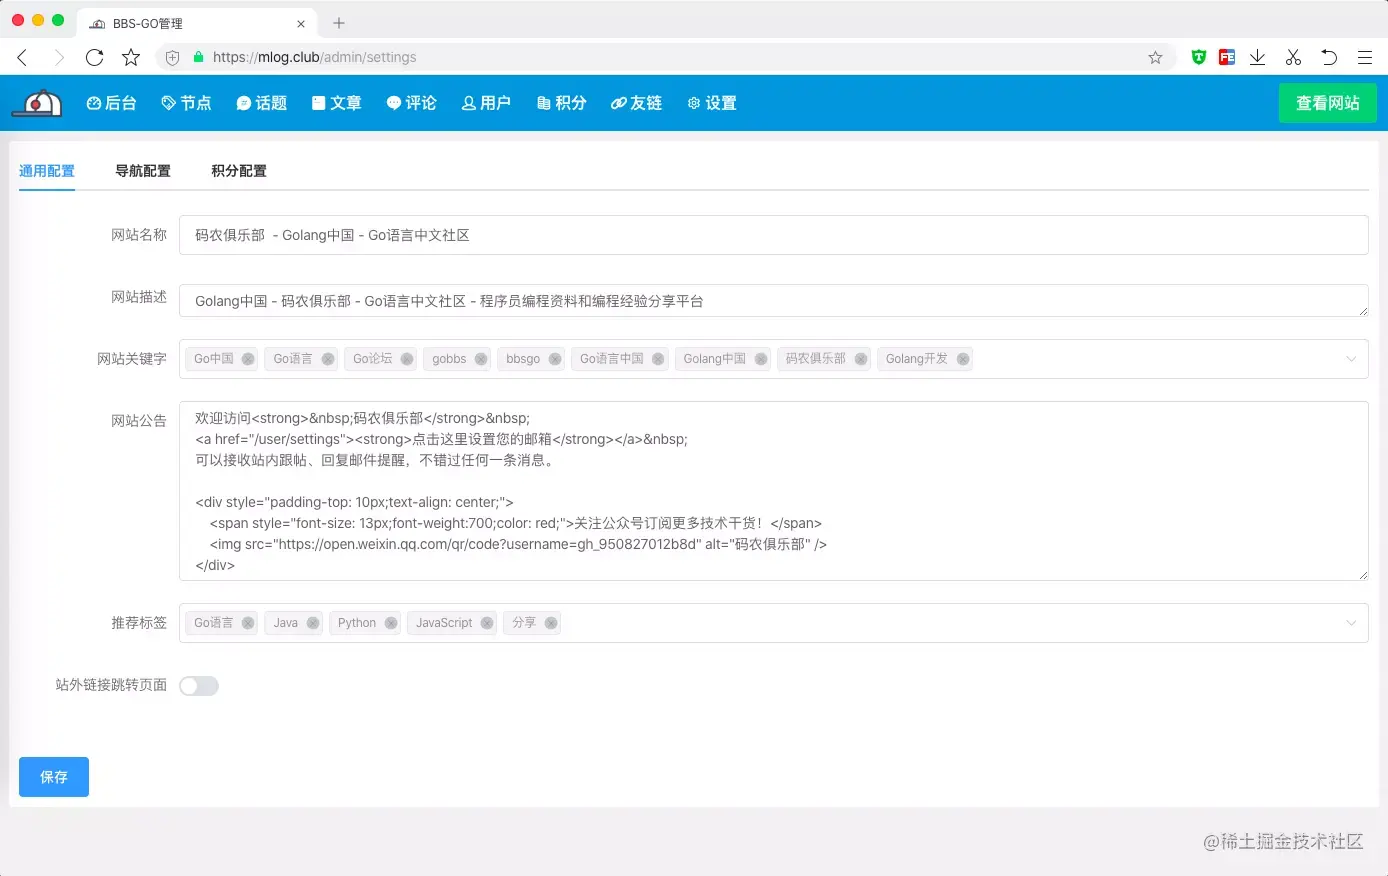Remove the Go语言 keyword tag
This screenshot has height=876, width=1388.
[x=327, y=359]
